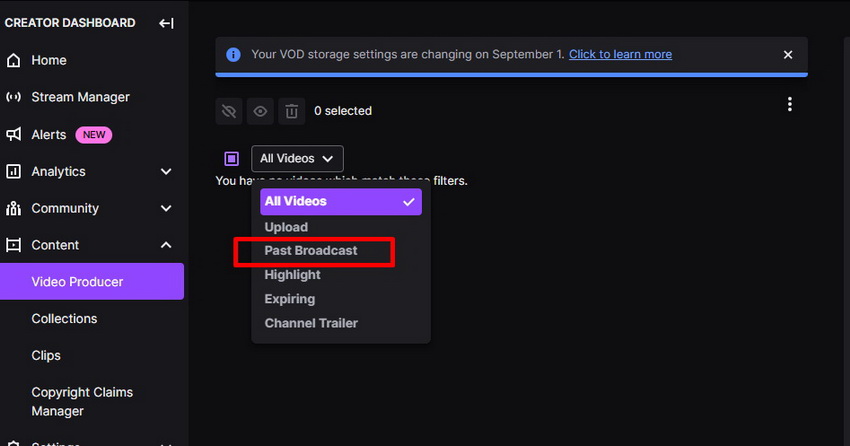Open the three-dot more options menu

pyautogui.click(x=790, y=104)
